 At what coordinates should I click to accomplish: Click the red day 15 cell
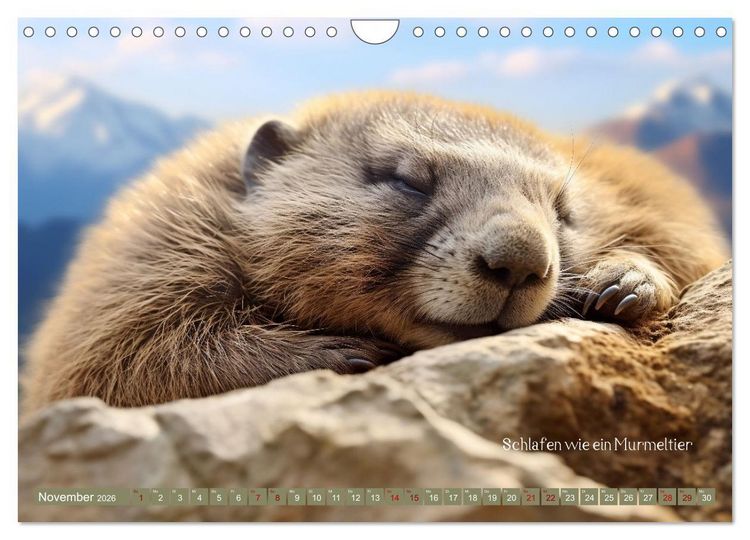(x=414, y=497)
